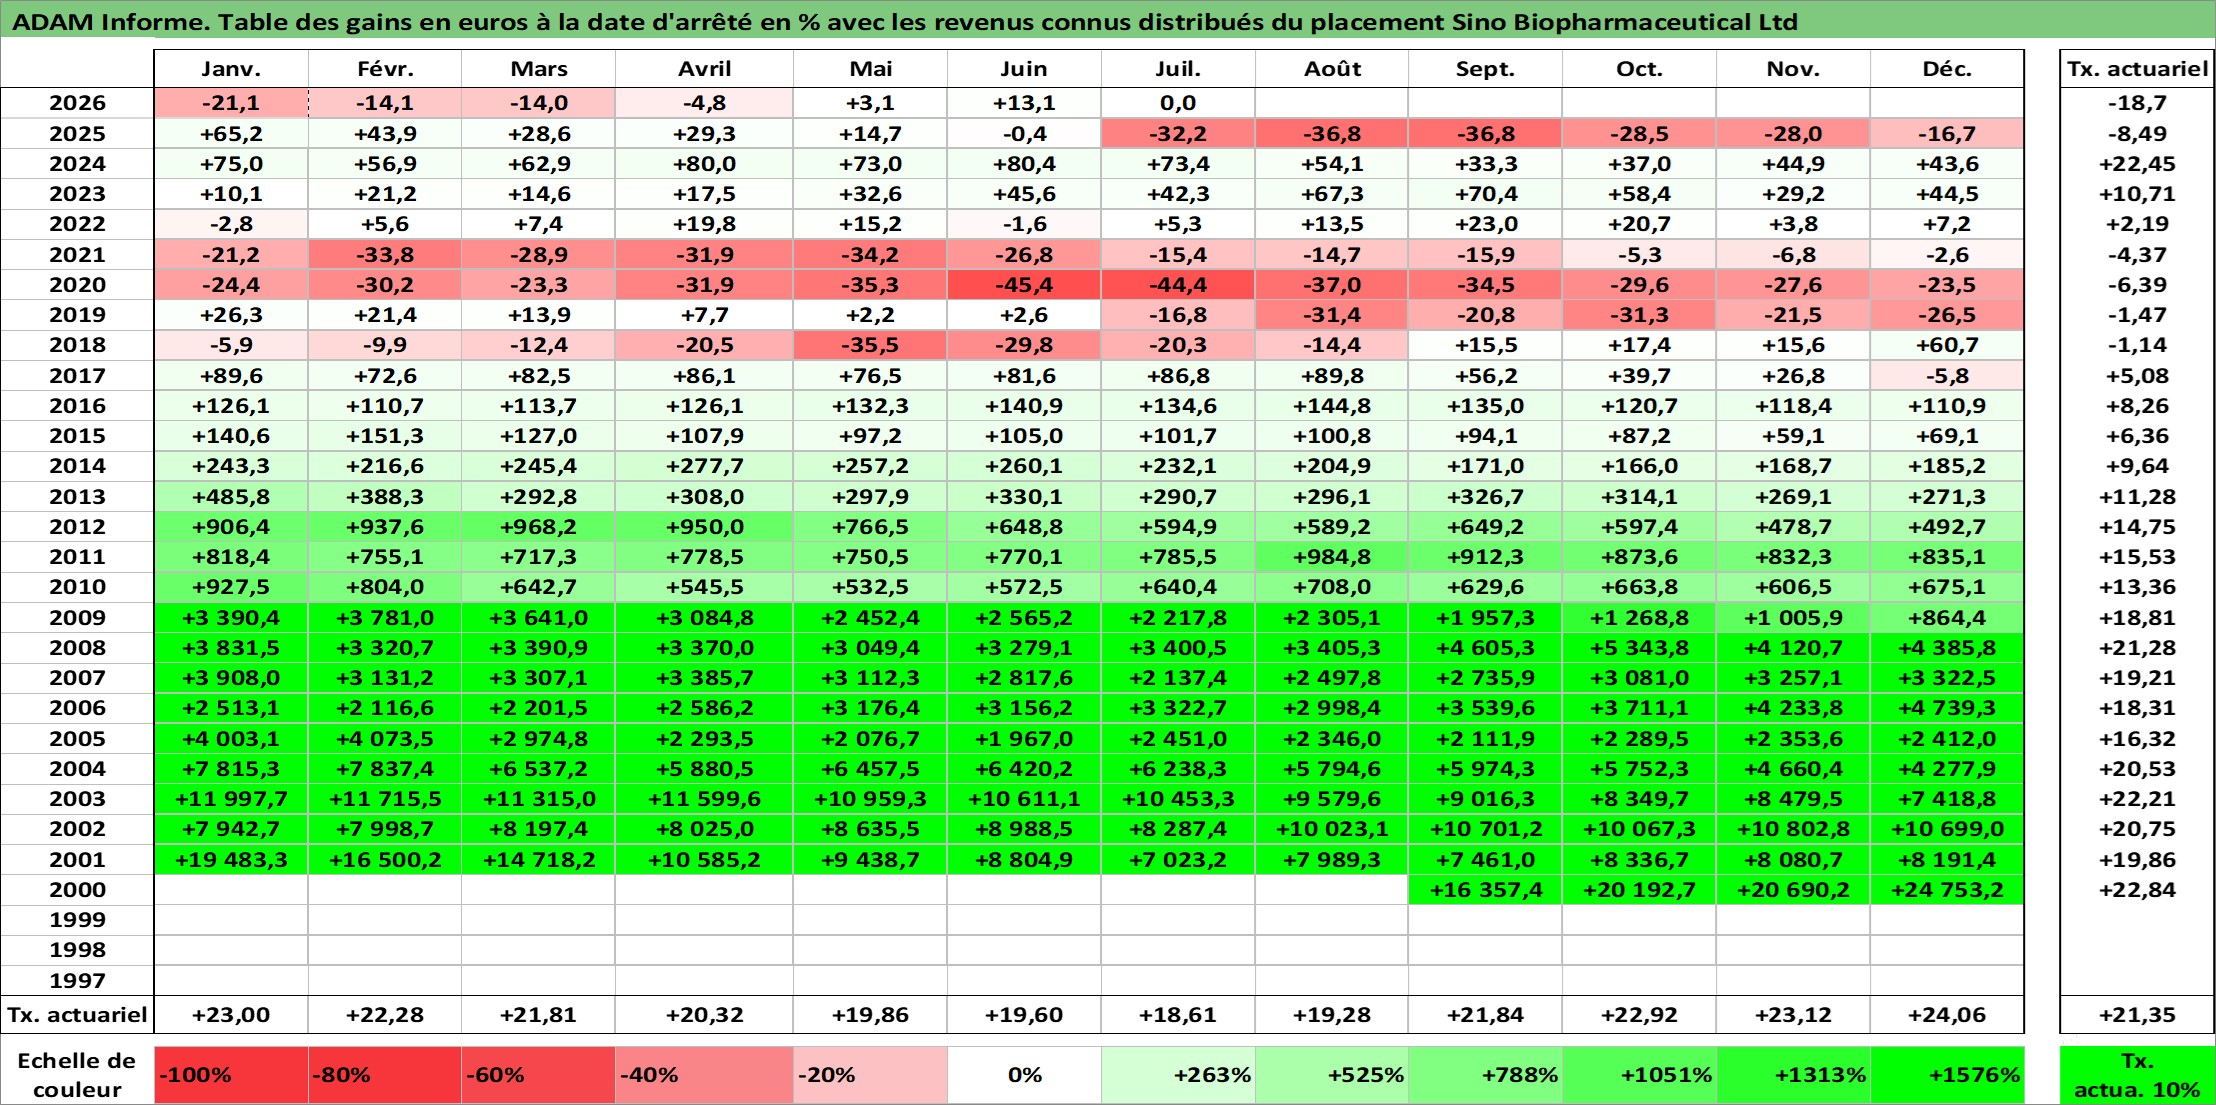Select the '+24 753,2' cell for Déc. 2000
This screenshot has height=1105, width=2216.
(1948, 890)
